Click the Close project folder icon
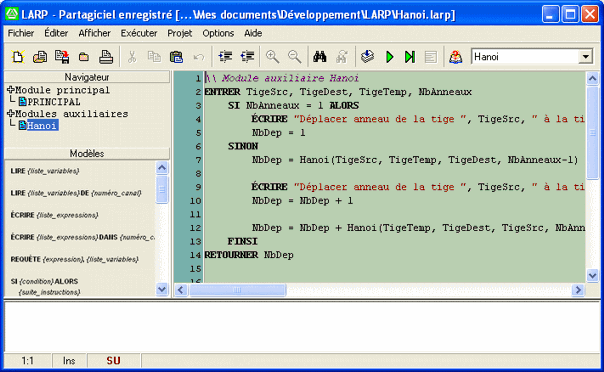This screenshot has width=604, height=372. click(x=84, y=57)
